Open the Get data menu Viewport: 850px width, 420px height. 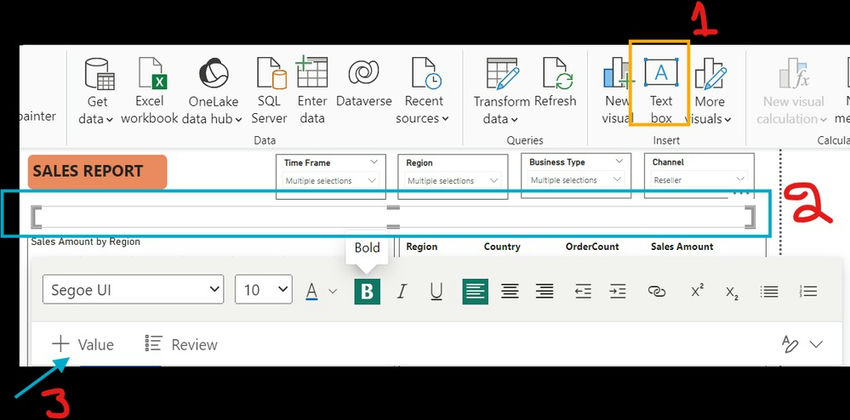click(x=96, y=91)
